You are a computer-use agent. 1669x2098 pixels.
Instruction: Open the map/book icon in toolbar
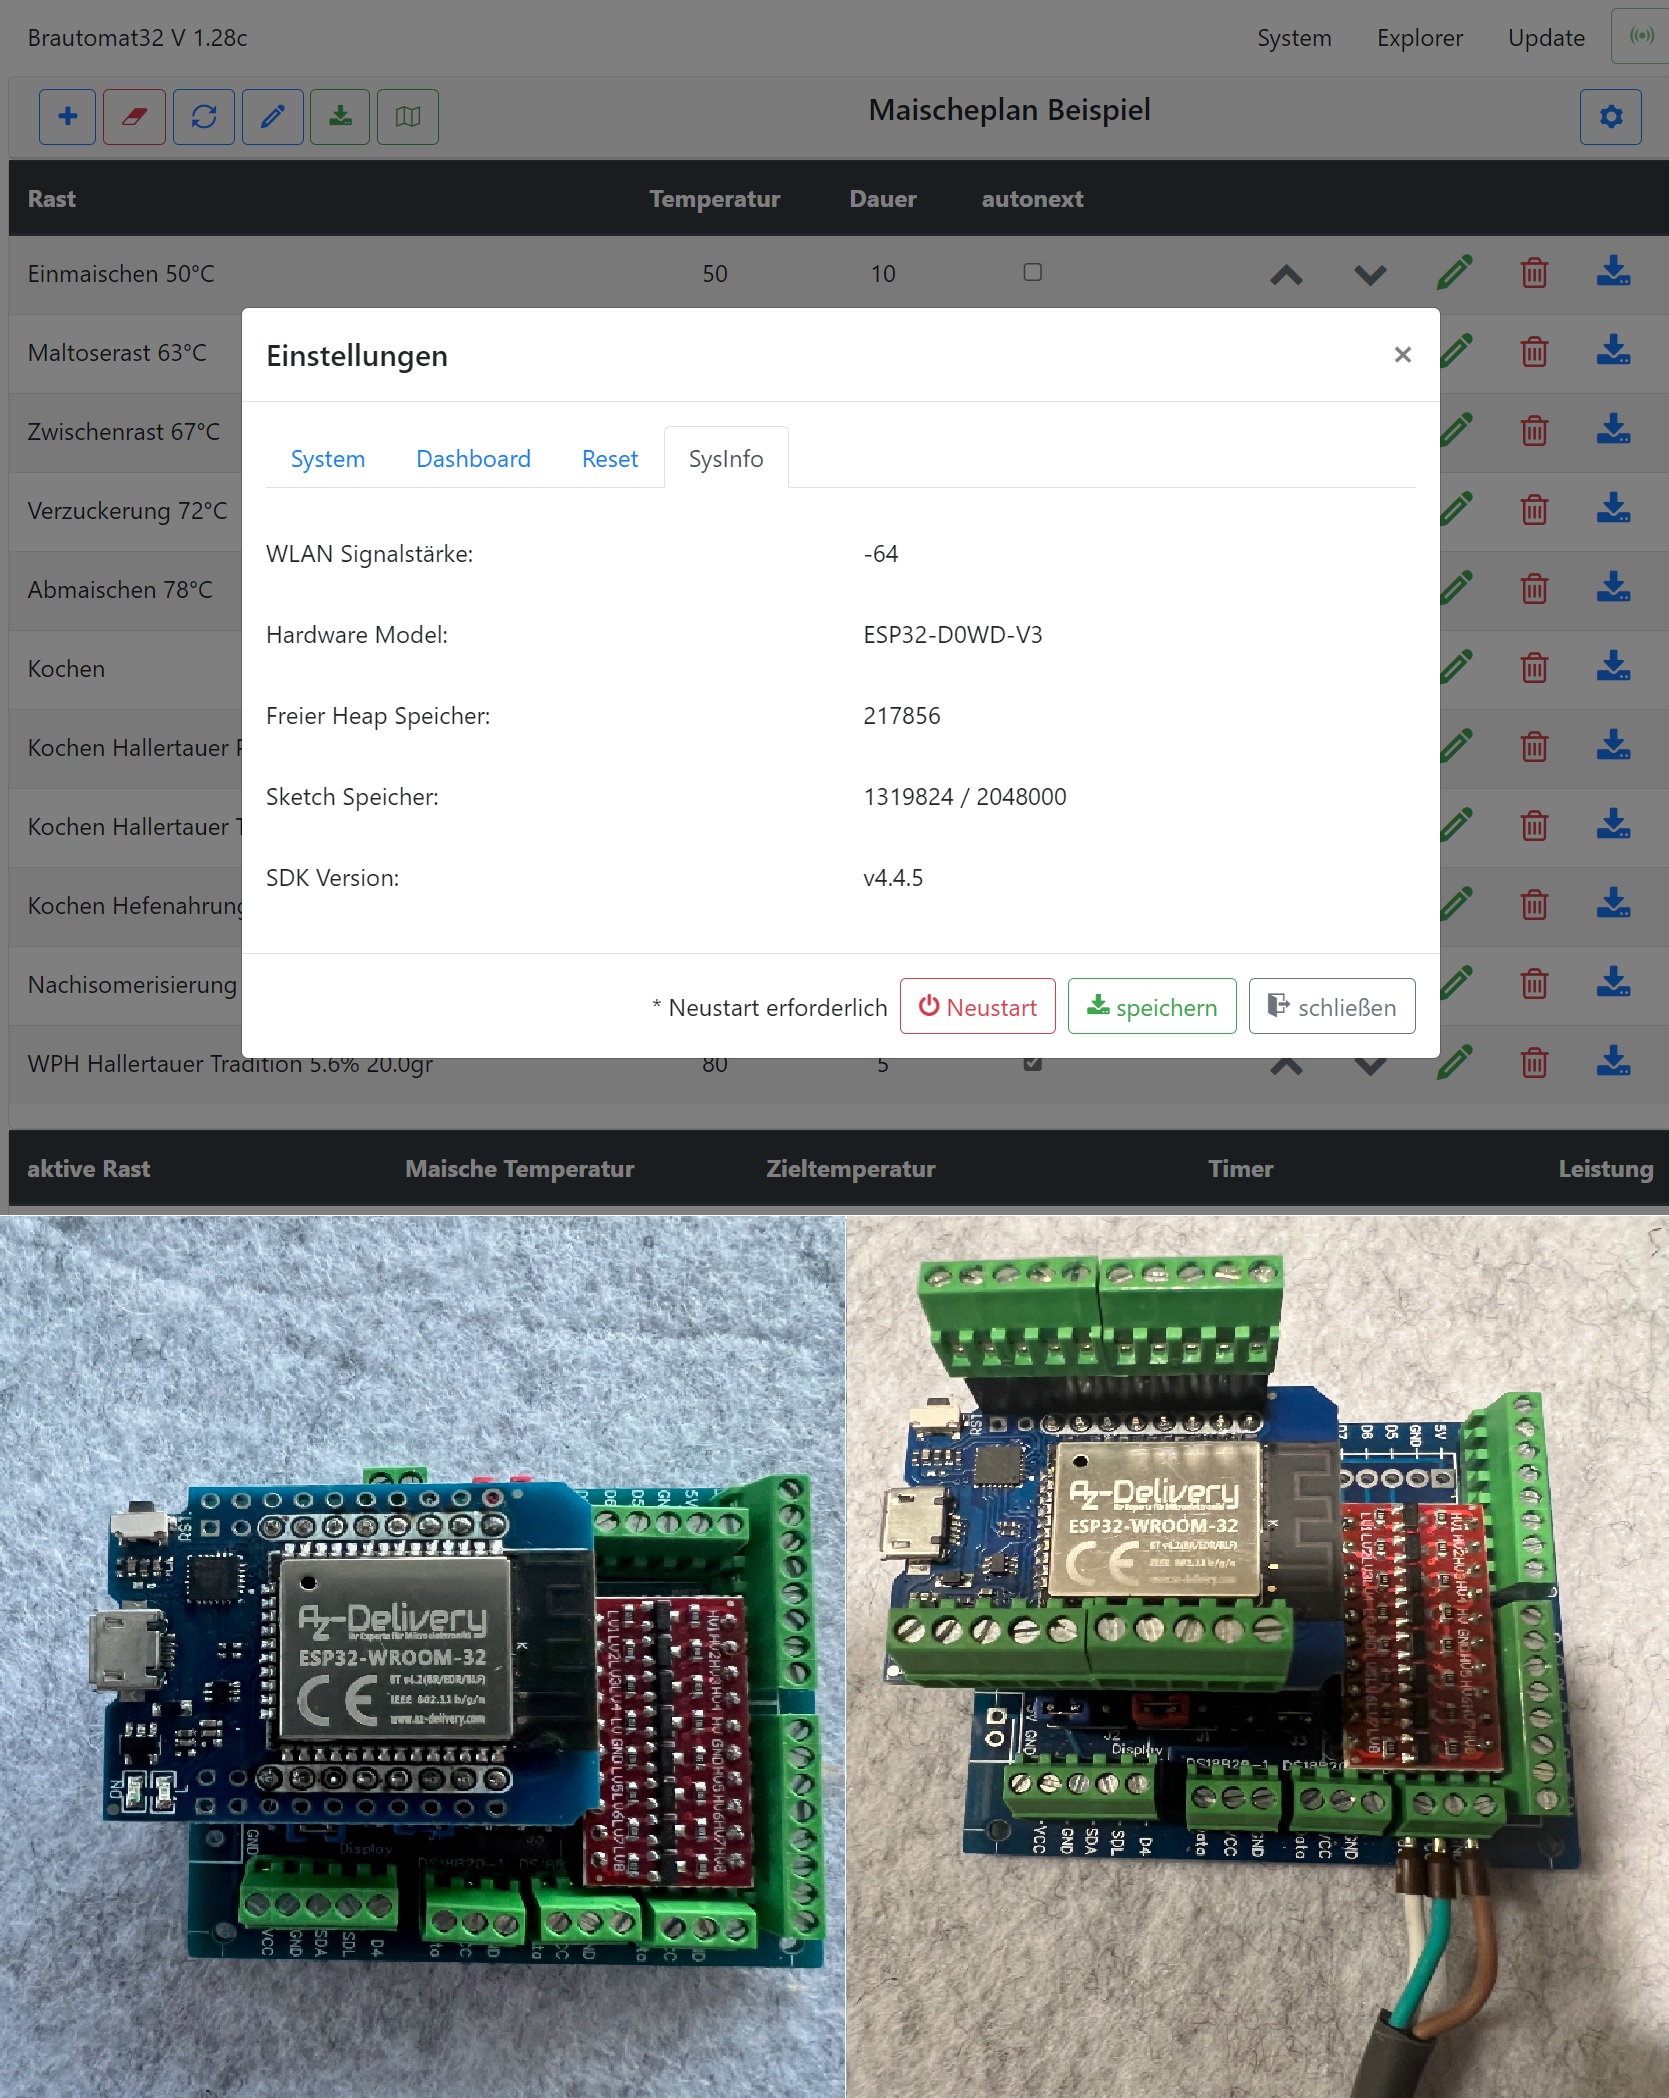408,117
